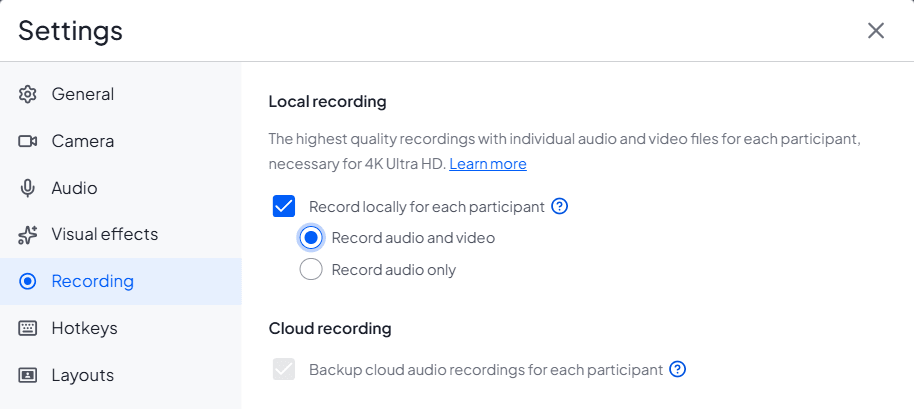Click the Settings dialog title
Screen dimensions: 914x409
pyautogui.click(x=71, y=30)
